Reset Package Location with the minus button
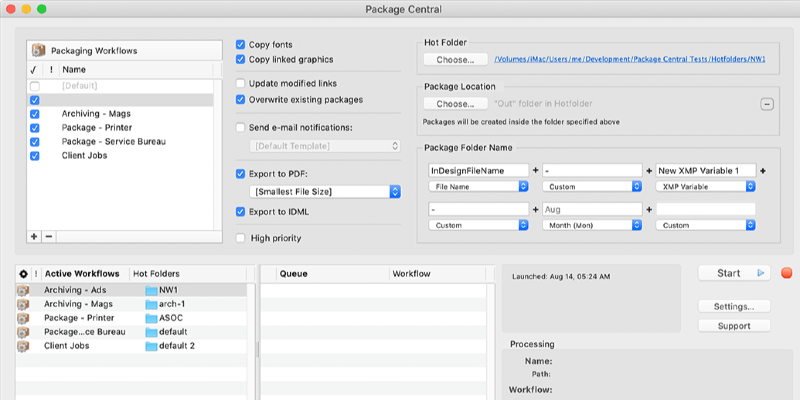Screen dimensions: 800x400 767,105
